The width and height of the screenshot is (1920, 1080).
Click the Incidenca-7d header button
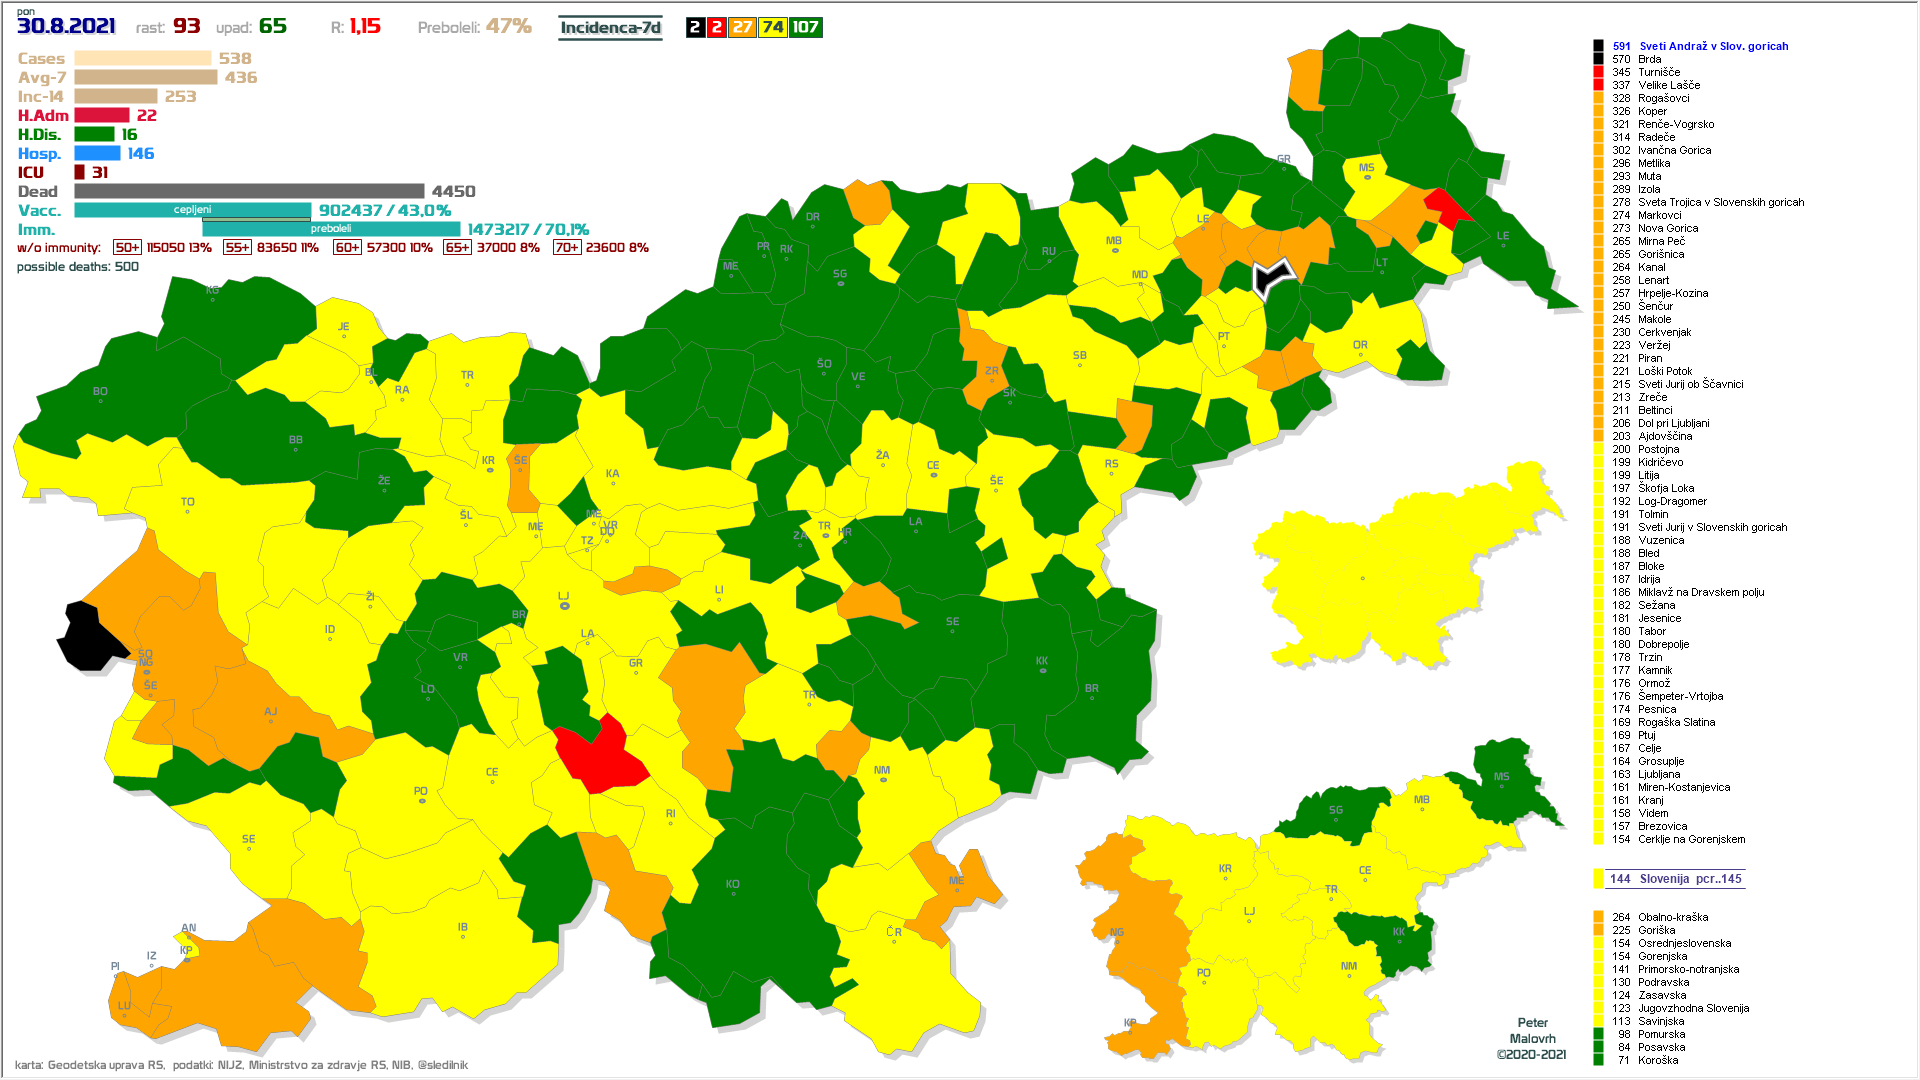point(610,27)
